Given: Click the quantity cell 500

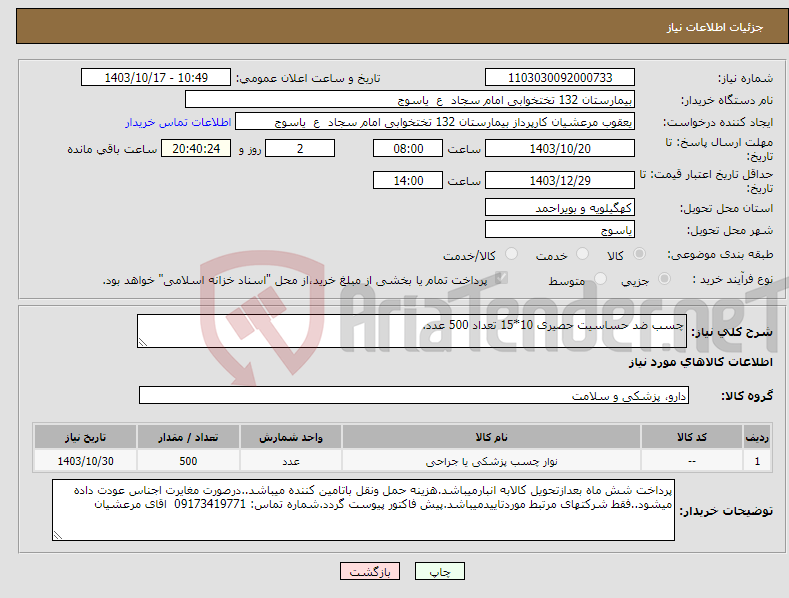Looking at the screenshot, I should coord(188,461).
